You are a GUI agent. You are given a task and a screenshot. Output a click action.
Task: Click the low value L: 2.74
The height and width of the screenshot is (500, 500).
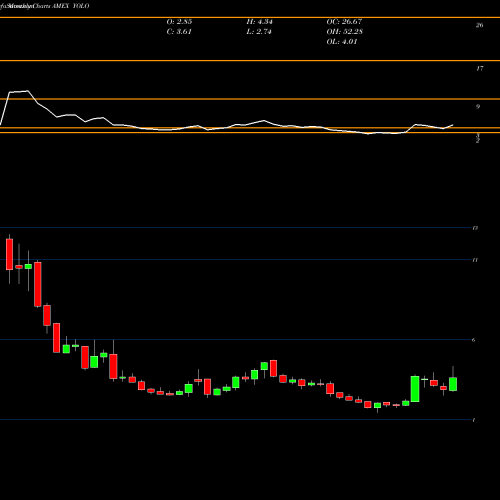click(x=259, y=32)
